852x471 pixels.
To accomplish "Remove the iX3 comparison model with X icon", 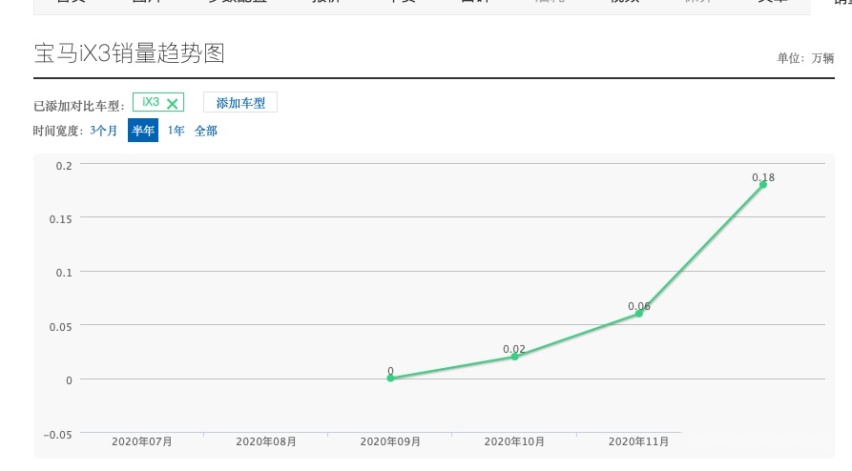I will [x=172, y=103].
